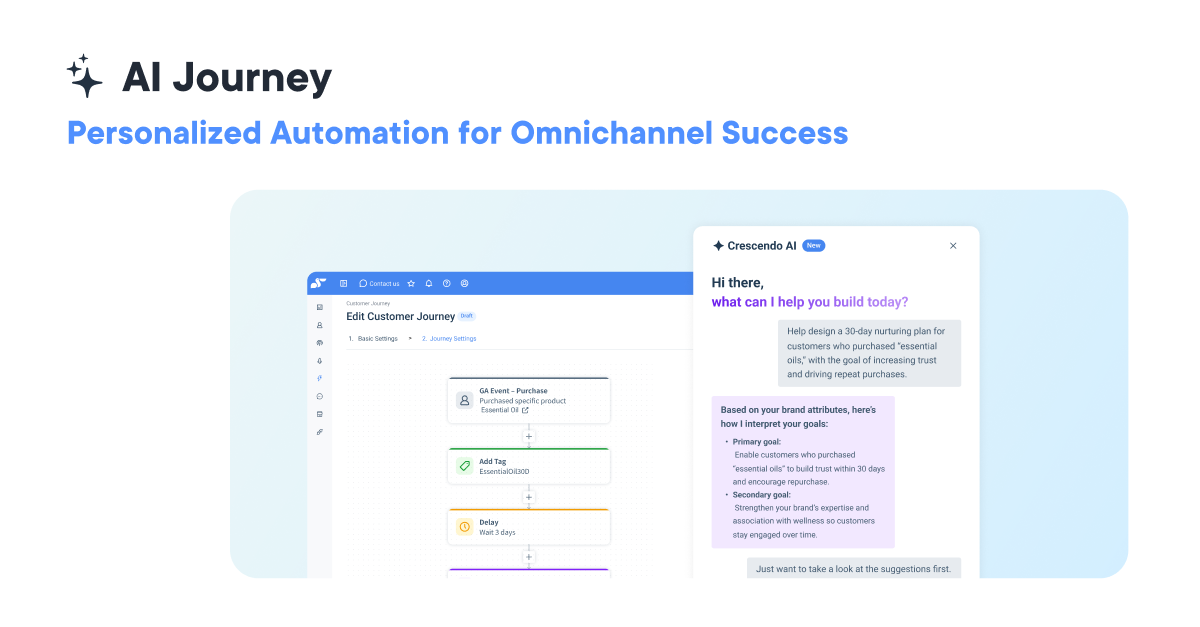
Task: Click the person icon in left sidebar
Action: coord(320,325)
